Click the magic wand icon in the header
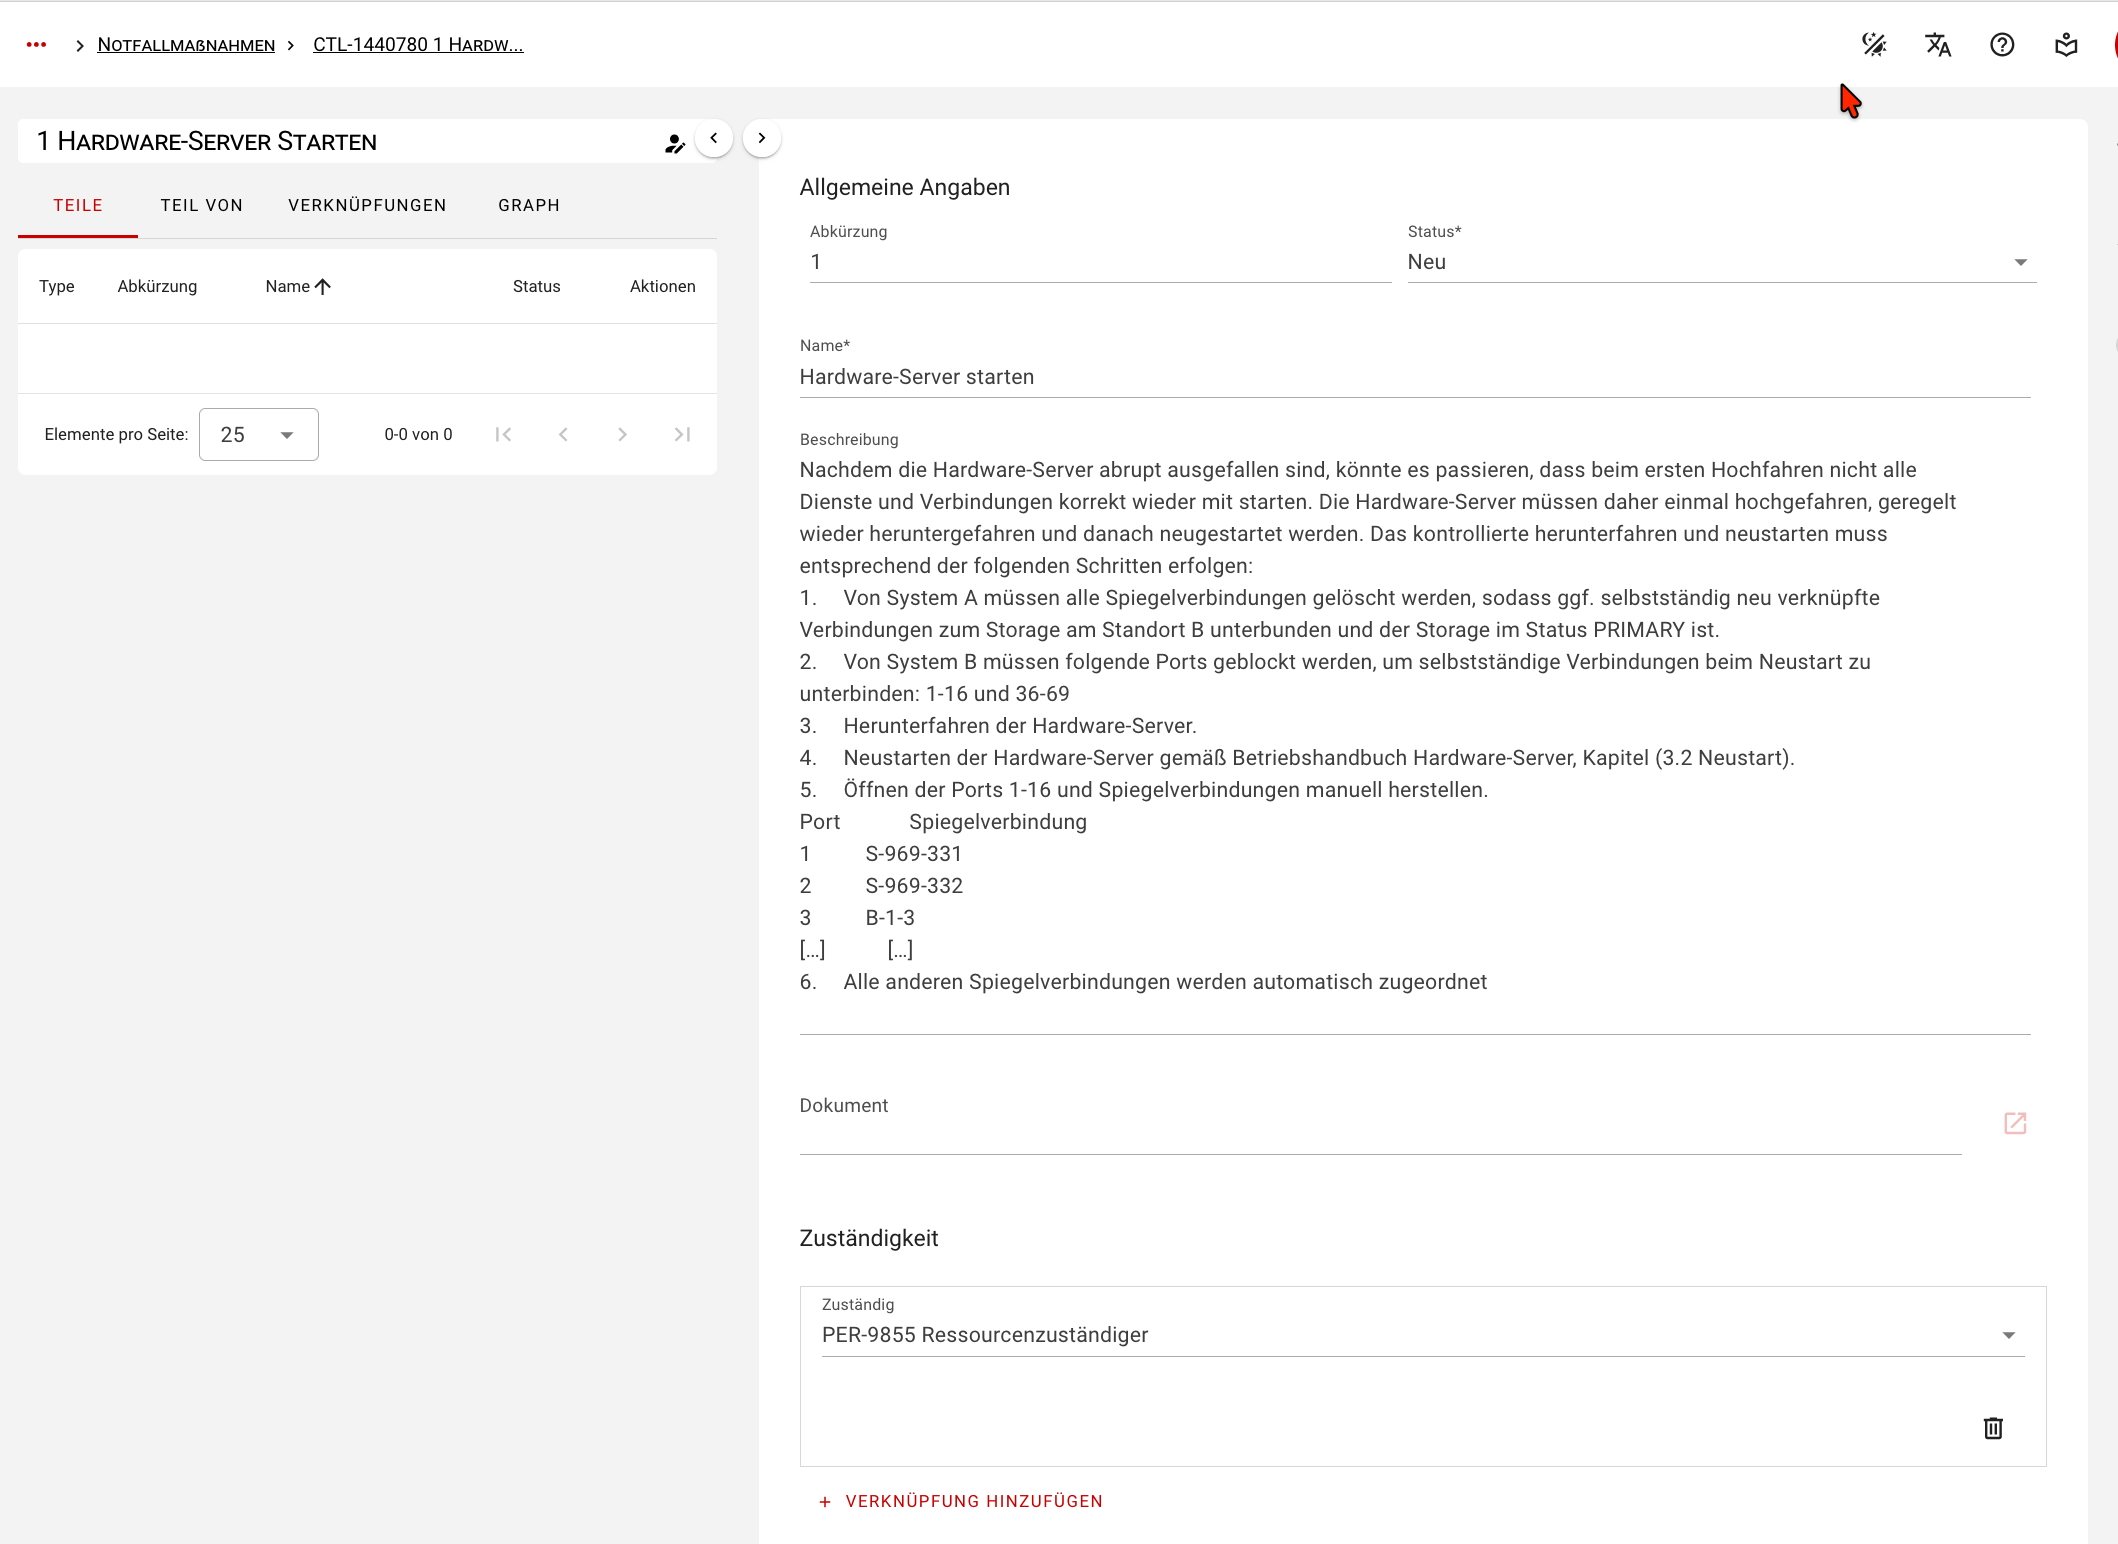 pyautogui.click(x=1874, y=45)
